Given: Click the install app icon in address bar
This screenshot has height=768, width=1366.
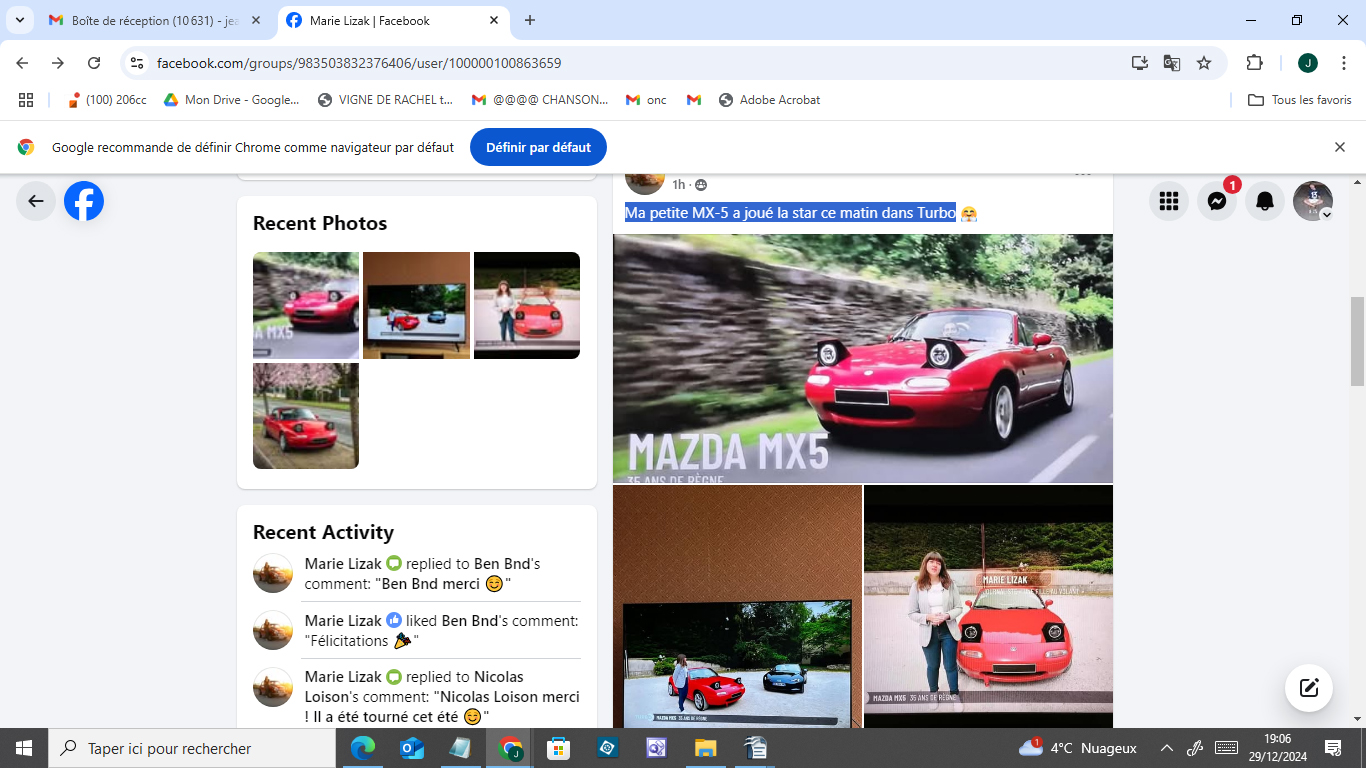Looking at the screenshot, I should (x=1140, y=63).
